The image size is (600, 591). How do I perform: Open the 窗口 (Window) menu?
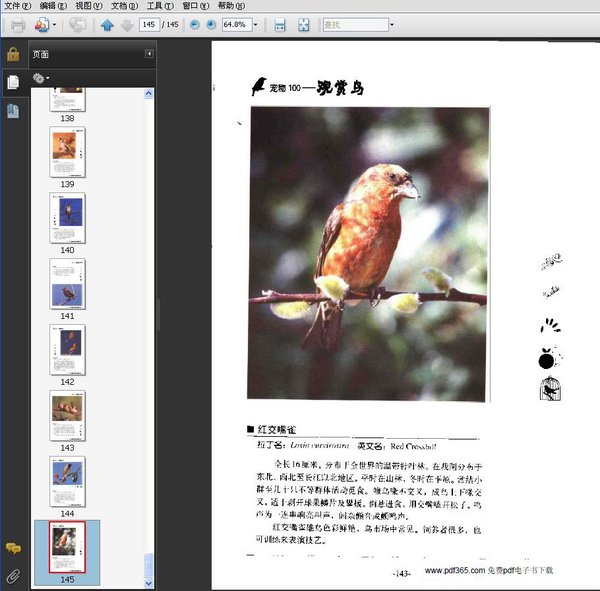click(x=195, y=6)
